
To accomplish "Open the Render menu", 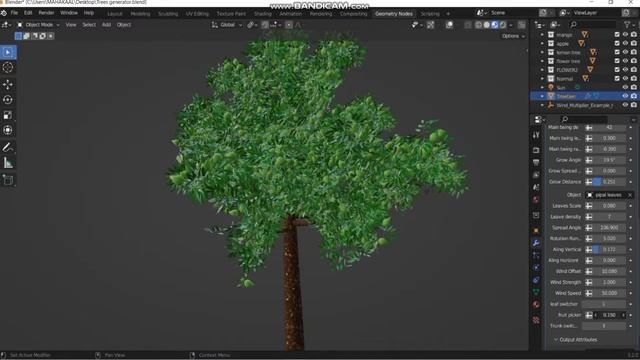I will 46,13.
